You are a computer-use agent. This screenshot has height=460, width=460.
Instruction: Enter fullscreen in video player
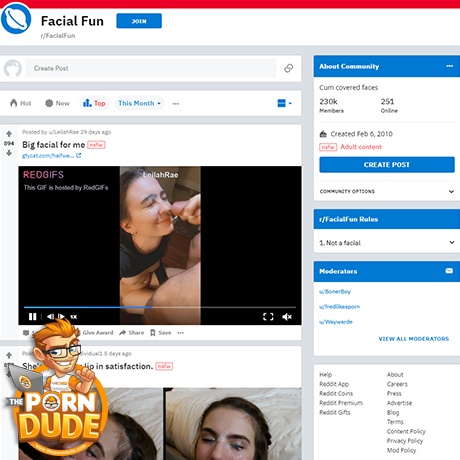tap(268, 316)
